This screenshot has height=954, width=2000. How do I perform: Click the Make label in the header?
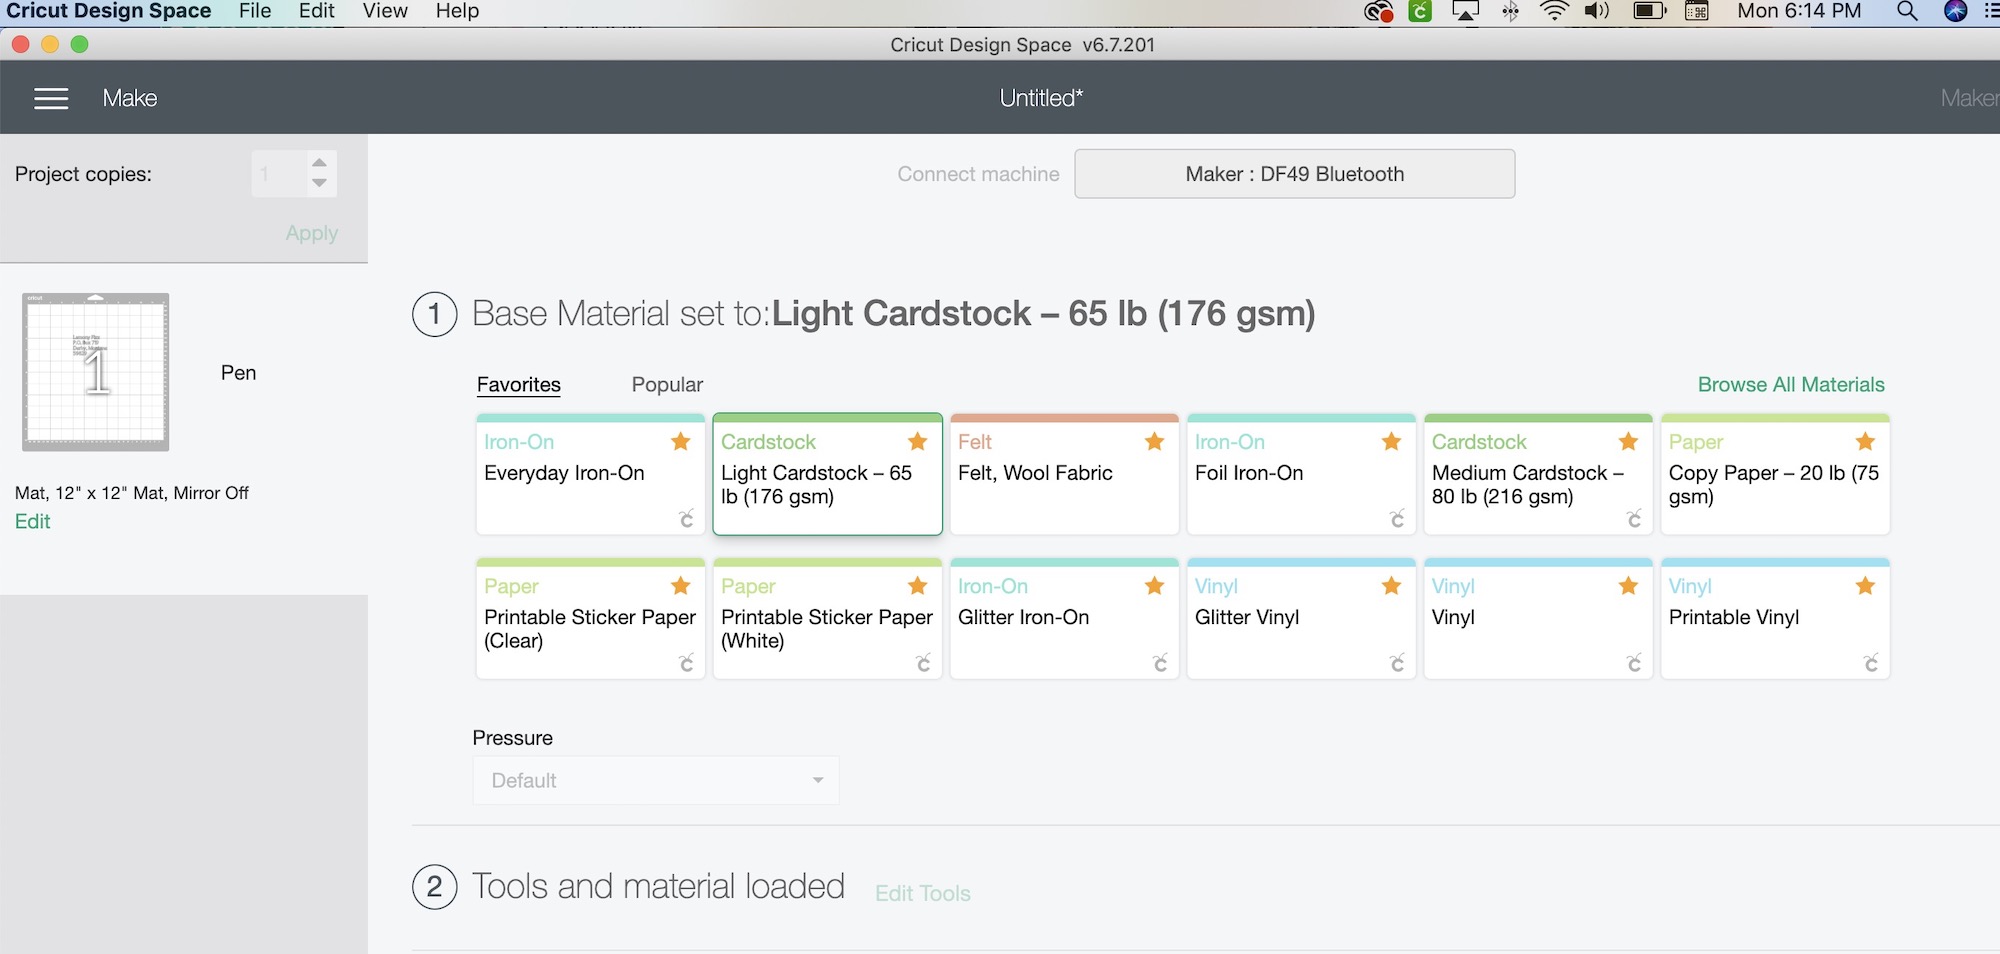coord(130,98)
